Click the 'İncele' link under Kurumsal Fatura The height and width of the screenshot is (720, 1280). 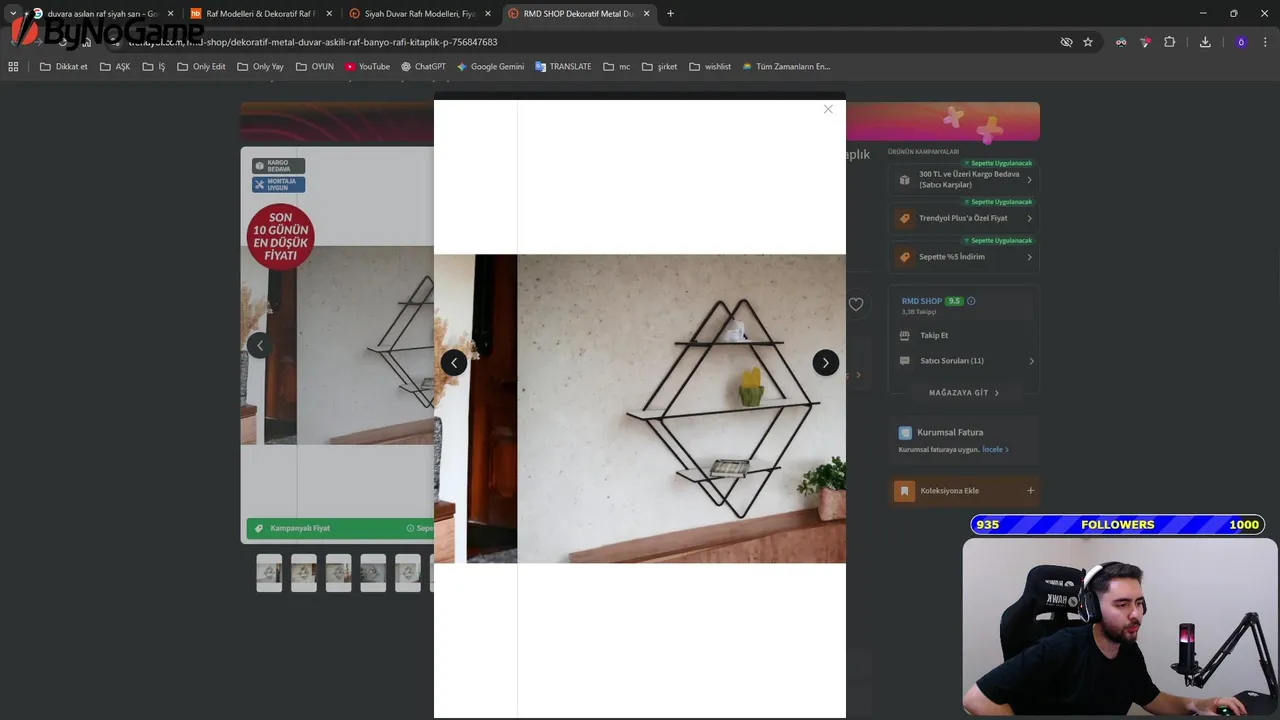(994, 450)
